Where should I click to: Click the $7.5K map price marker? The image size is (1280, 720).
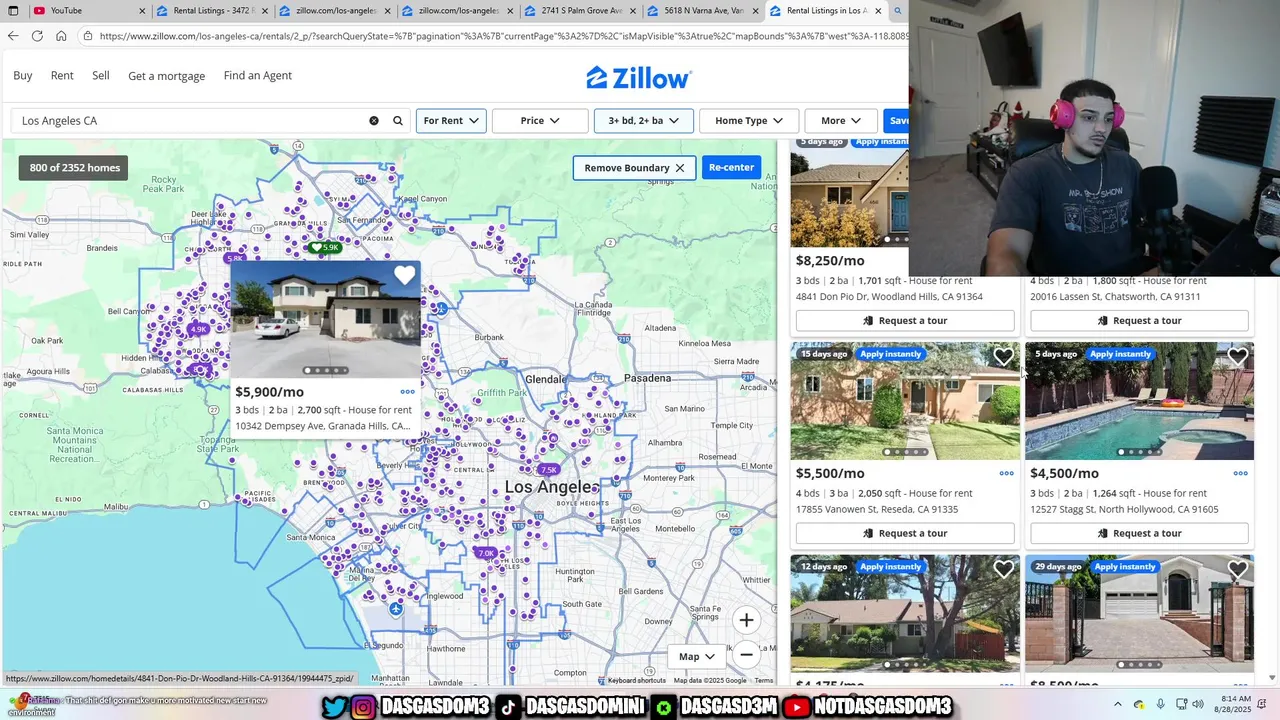coord(547,470)
